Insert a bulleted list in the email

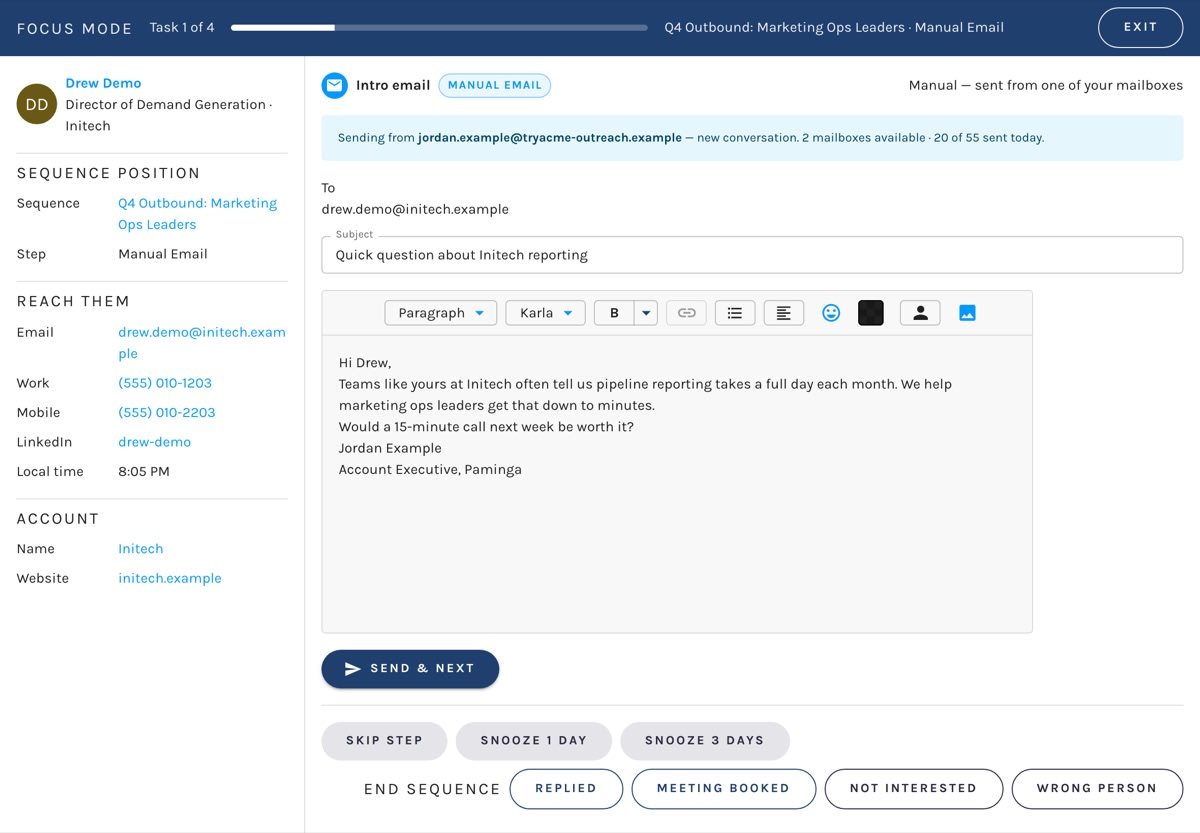[x=735, y=313]
